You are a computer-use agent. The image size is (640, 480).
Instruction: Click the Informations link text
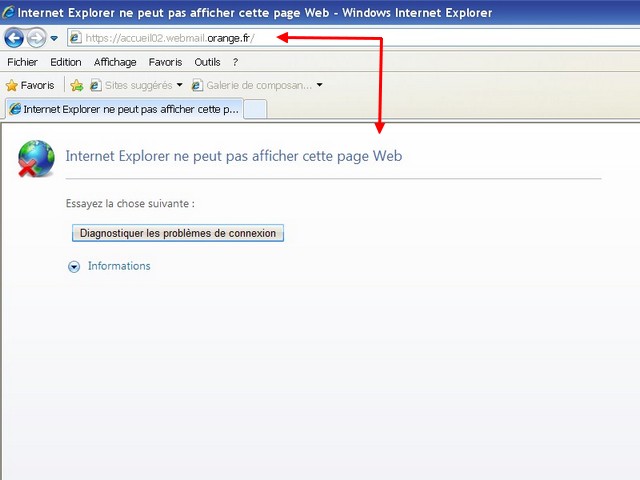[119, 266]
